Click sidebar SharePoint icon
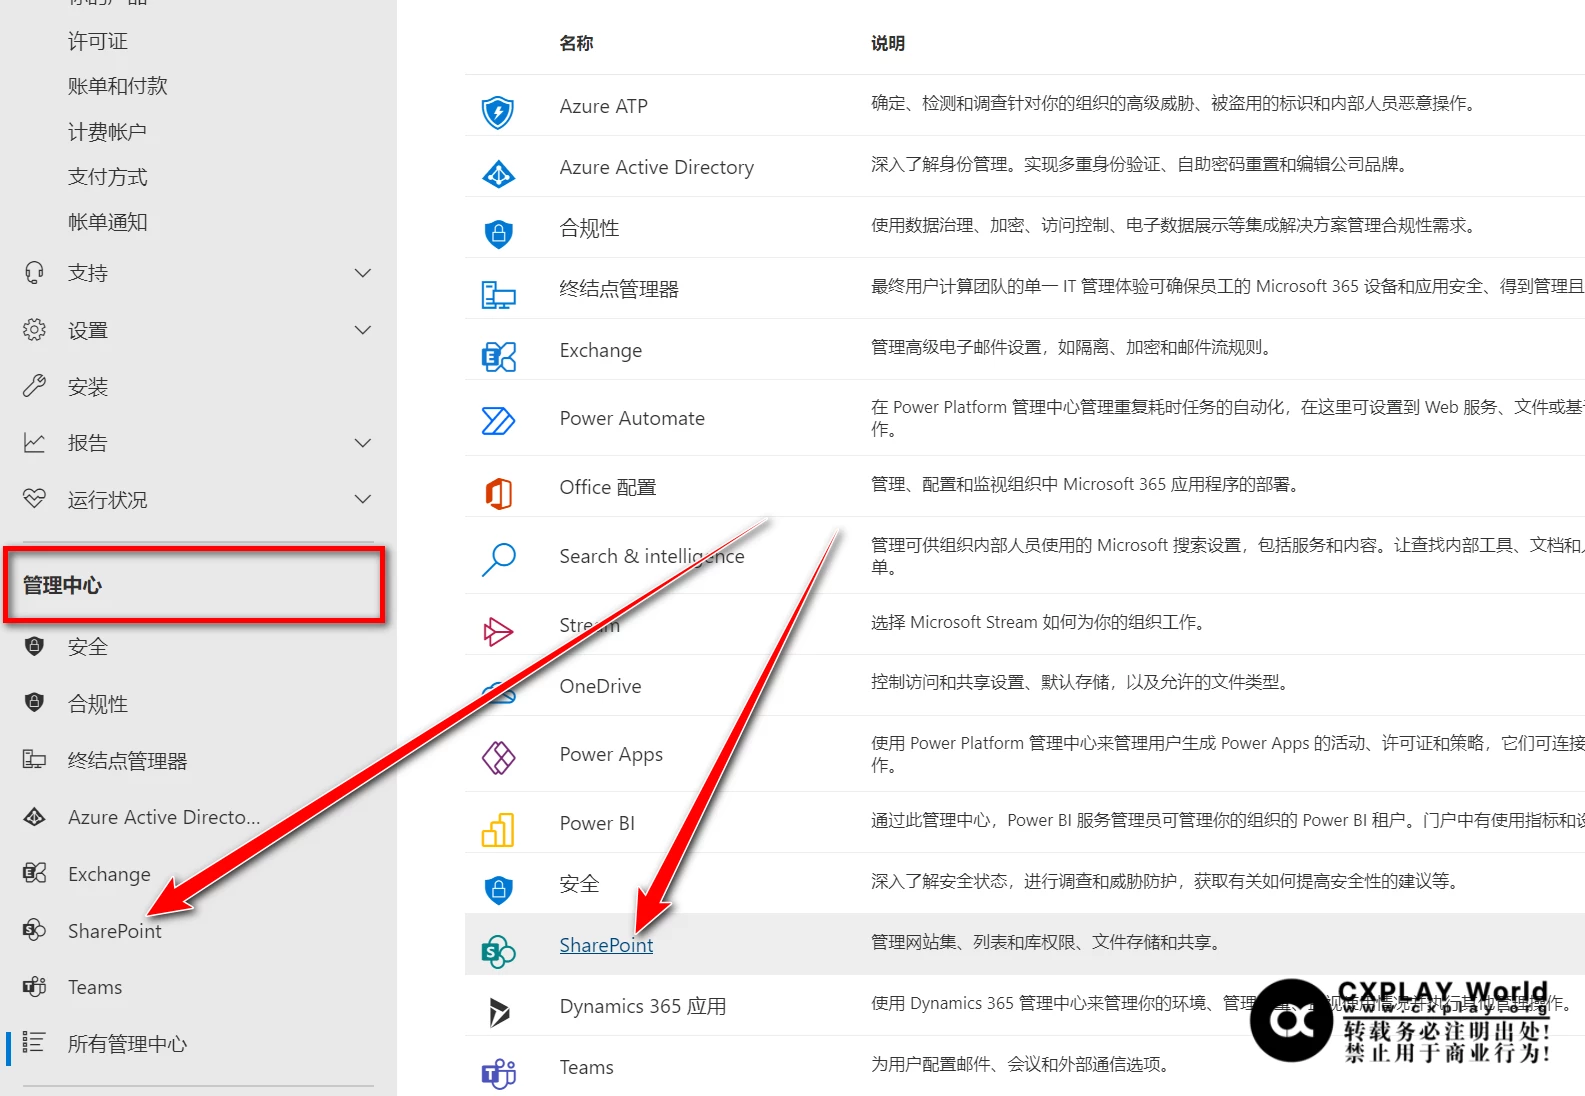 coord(34,930)
